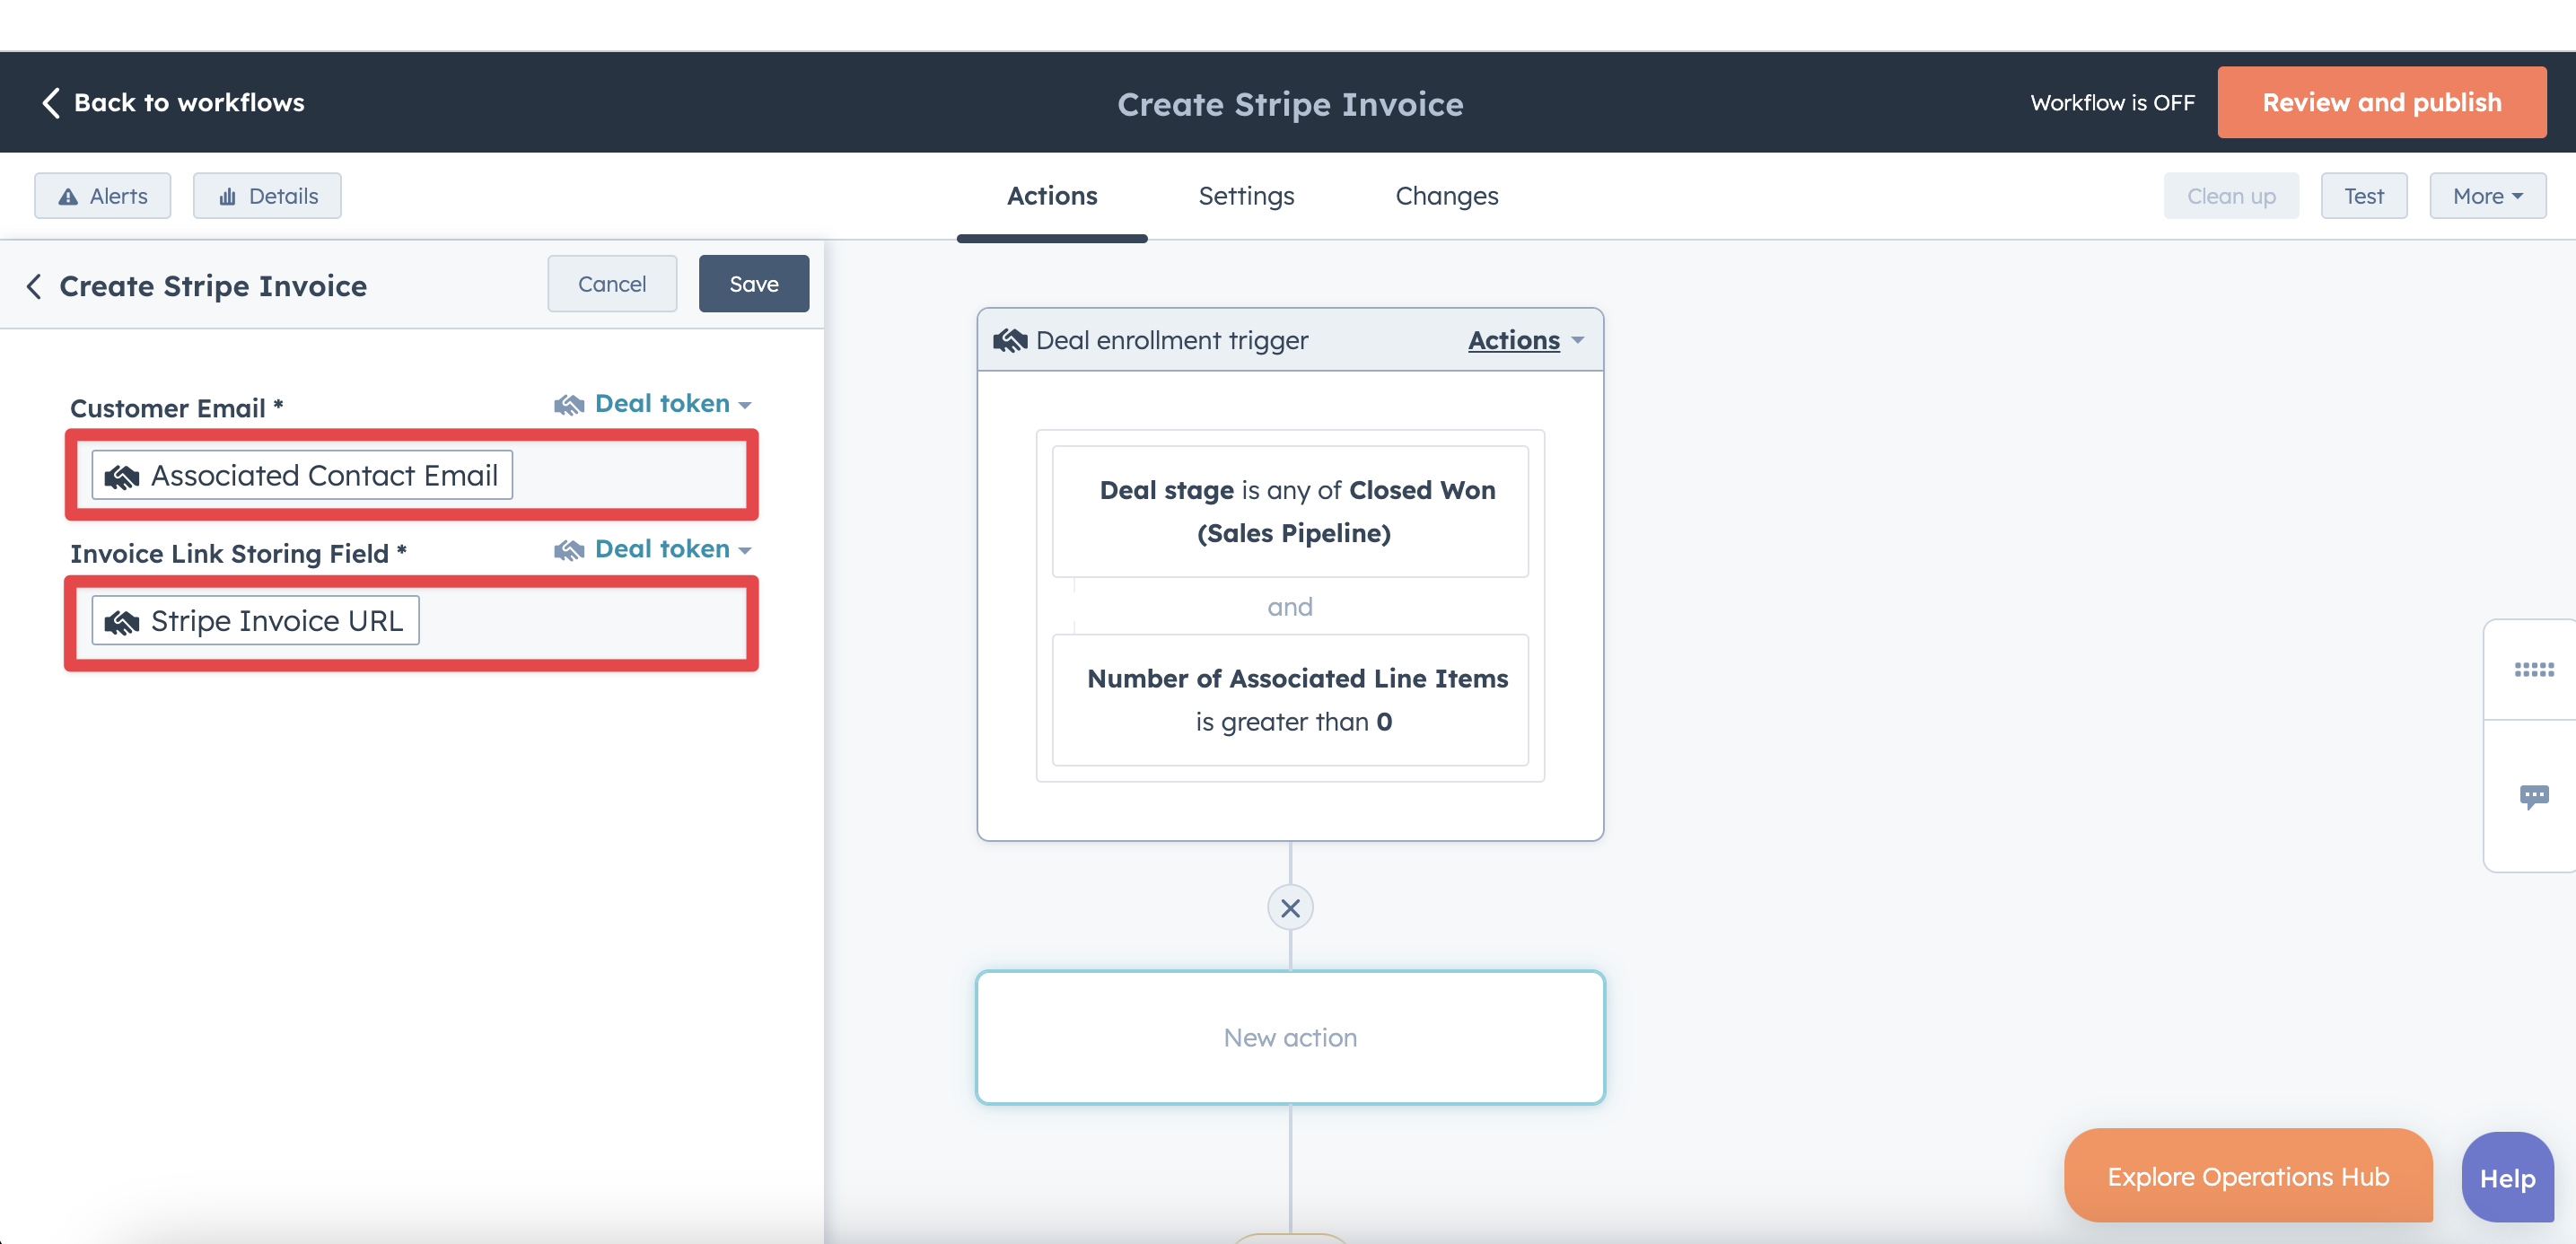Open the More menu
The image size is (2576, 1244).
point(2487,196)
